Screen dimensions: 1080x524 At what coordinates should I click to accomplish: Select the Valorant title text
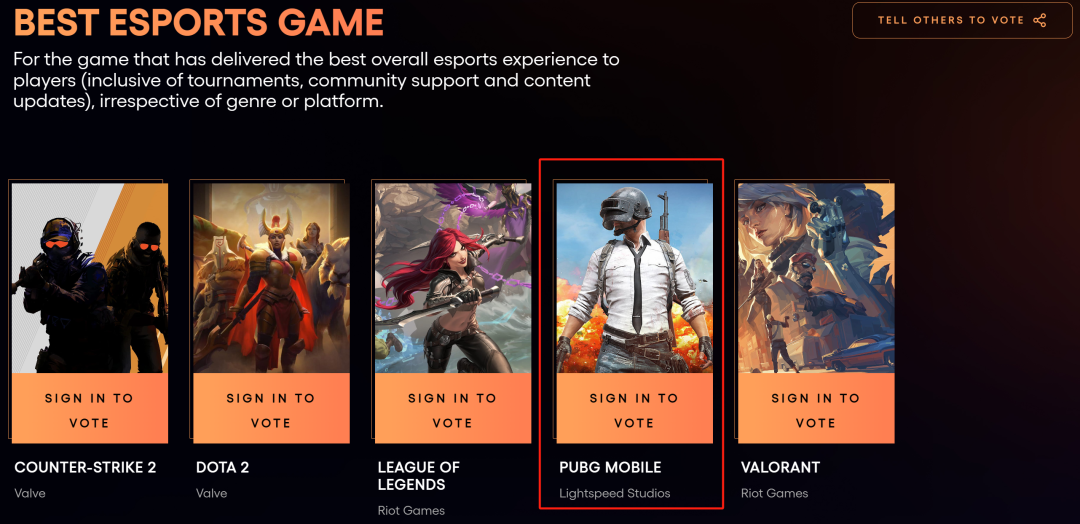click(x=780, y=468)
